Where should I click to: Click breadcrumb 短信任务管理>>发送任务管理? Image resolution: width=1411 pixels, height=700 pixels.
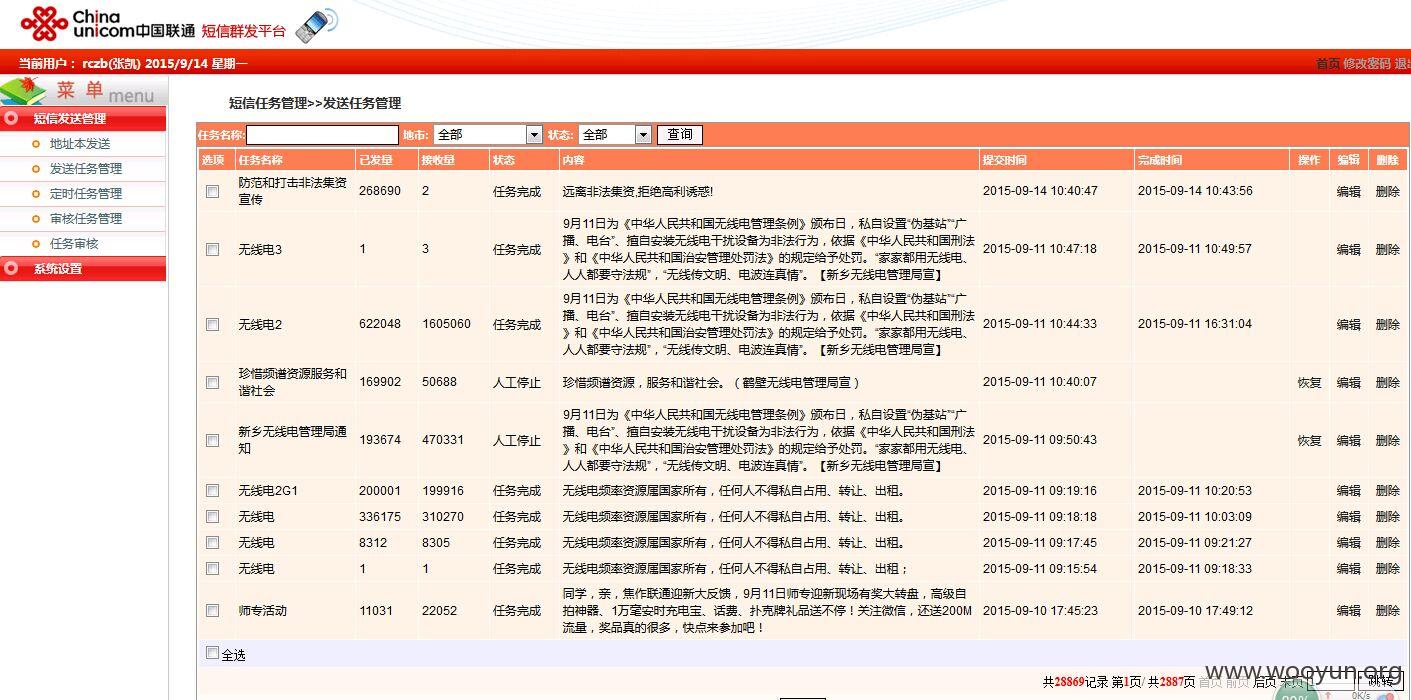(315, 103)
